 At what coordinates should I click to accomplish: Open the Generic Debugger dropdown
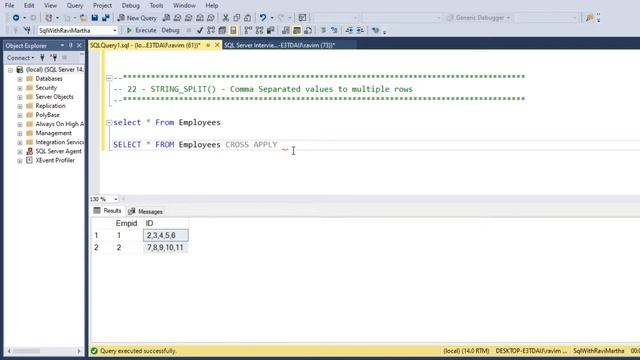pyautogui.click(x=508, y=18)
